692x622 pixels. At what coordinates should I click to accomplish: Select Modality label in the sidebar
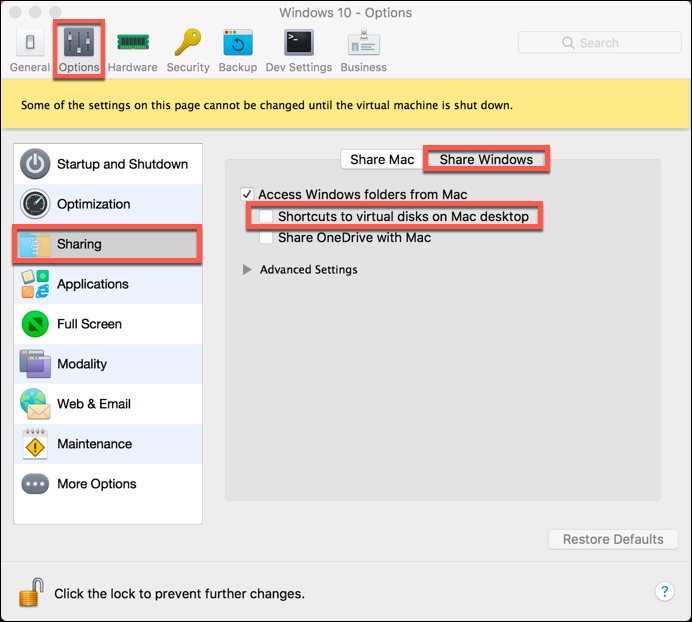pyautogui.click(x=82, y=364)
